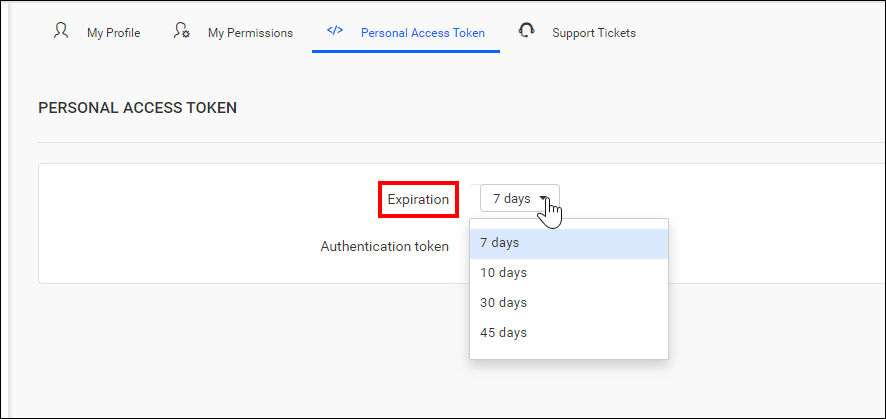This screenshot has height=419, width=886.
Task: Click the Support Tickets text label
Action: (594, 33)
